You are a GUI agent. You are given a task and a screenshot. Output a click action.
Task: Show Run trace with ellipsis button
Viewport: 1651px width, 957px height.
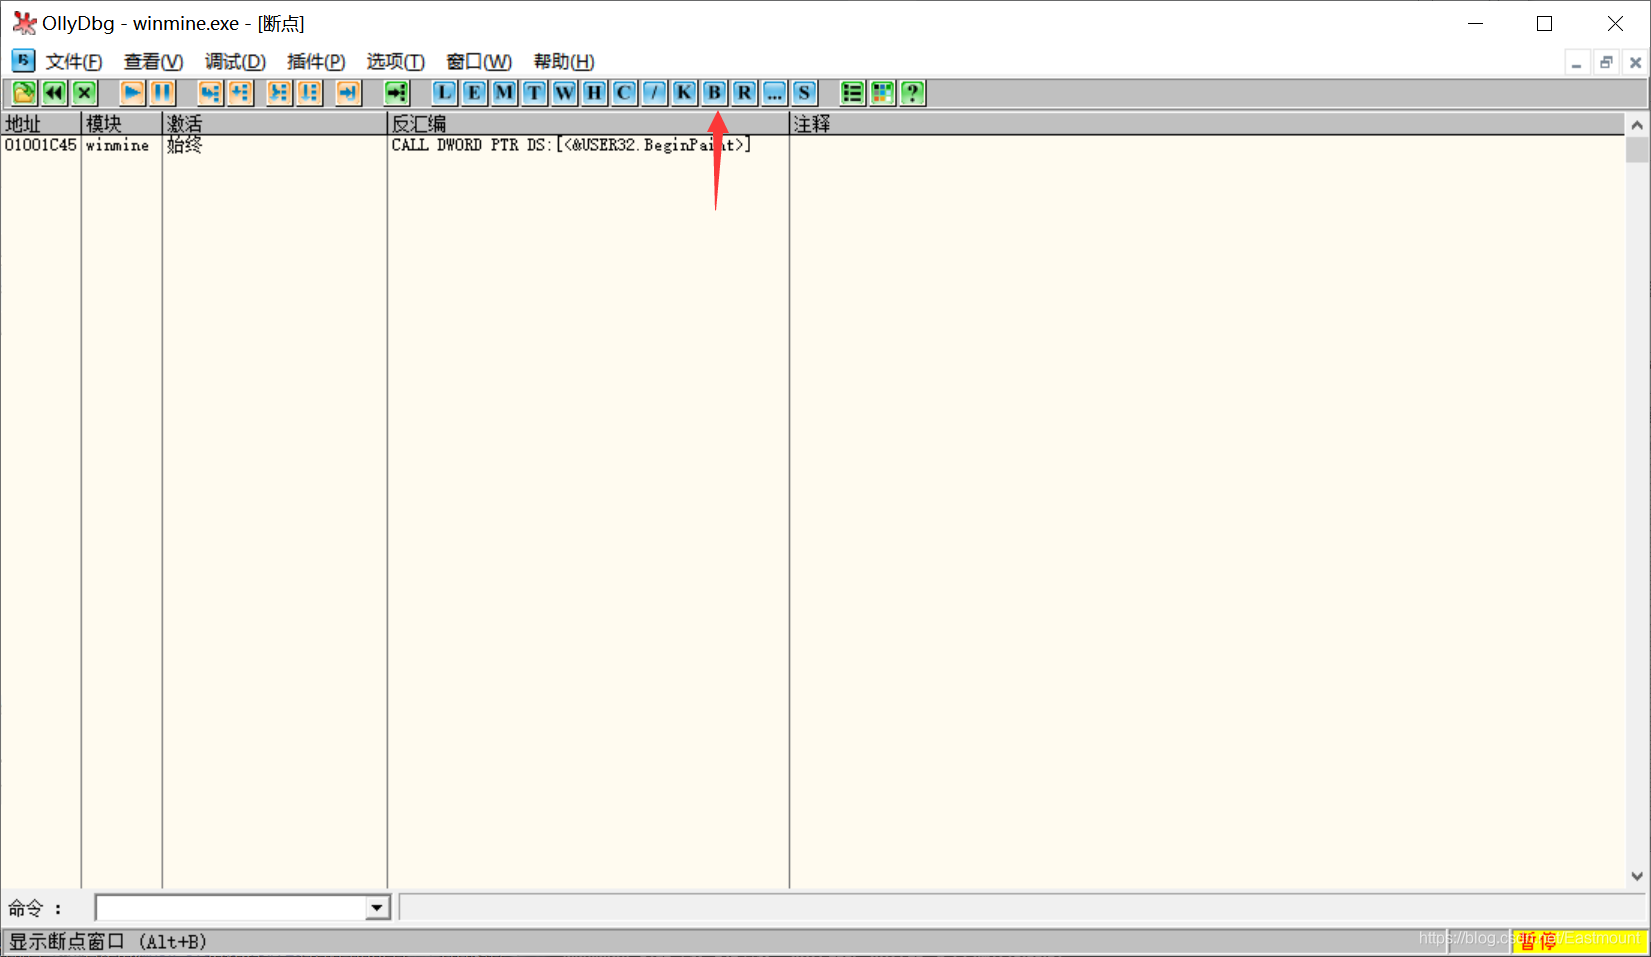point(774,93)
